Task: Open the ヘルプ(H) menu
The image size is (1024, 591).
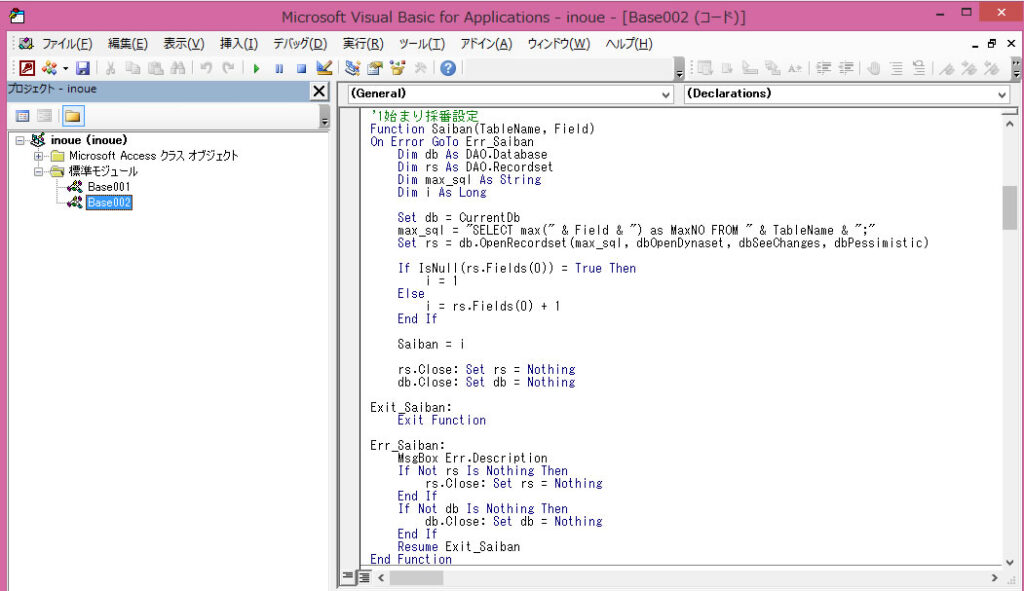Action: 628,44
